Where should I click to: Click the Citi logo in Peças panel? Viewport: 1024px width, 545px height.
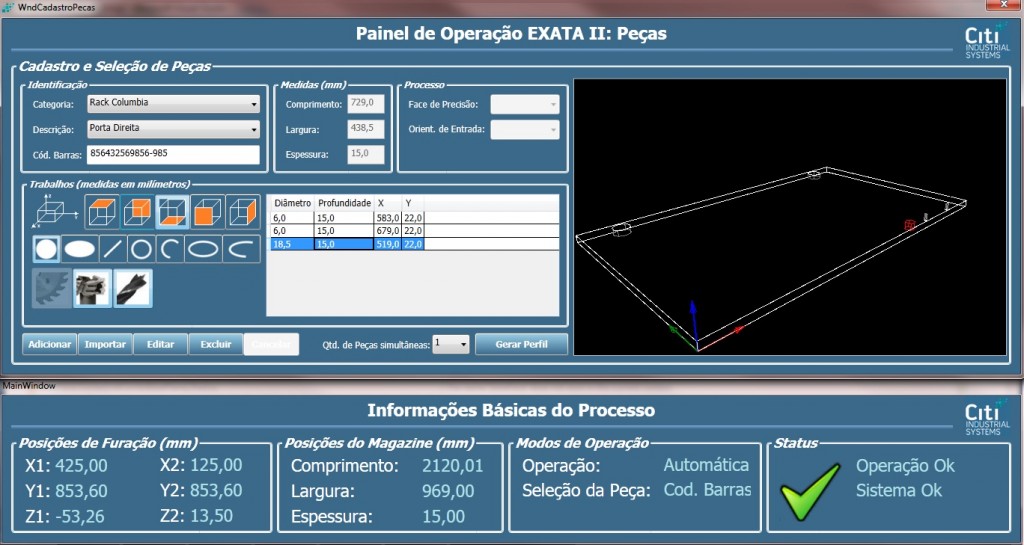tap(987, 42)
